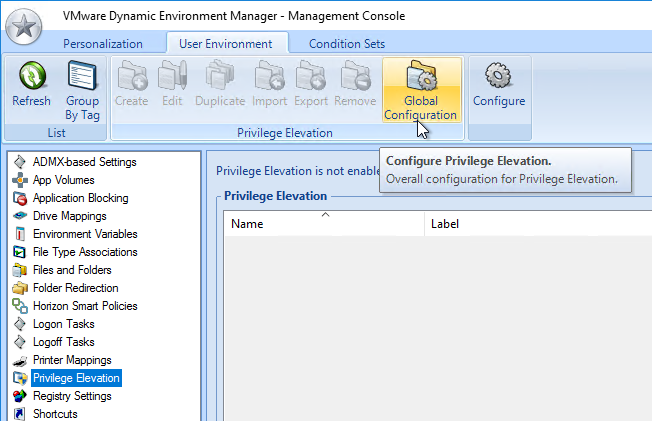
Task: Sort the list by Label column
Action: point(538,224)
